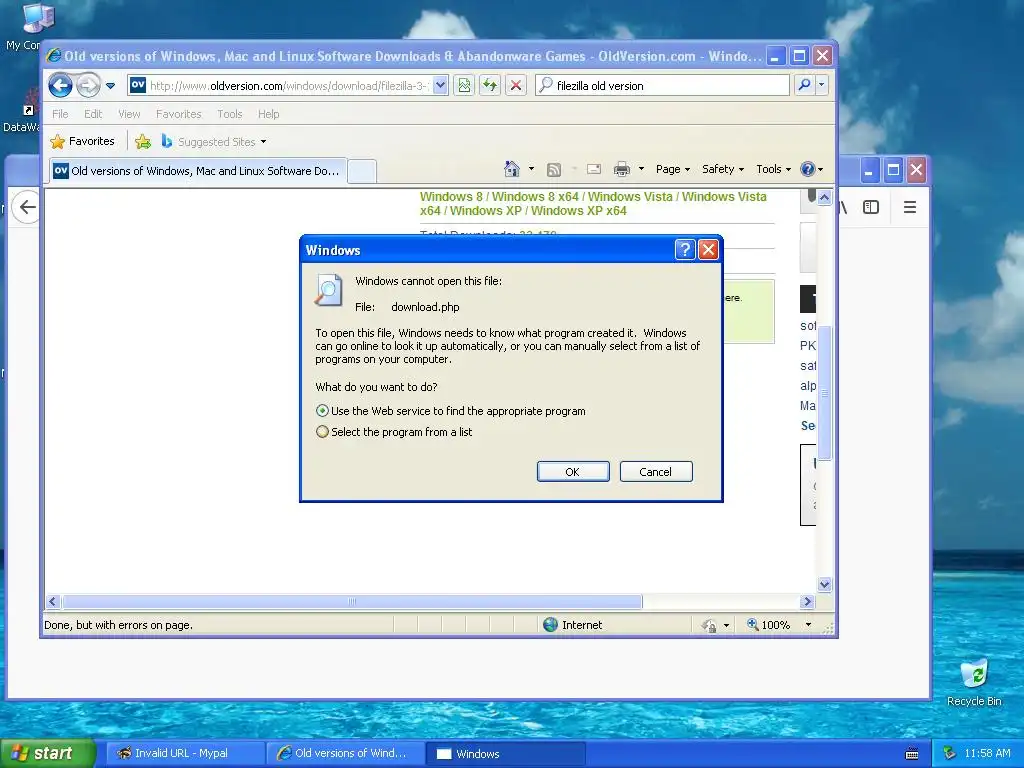
Task: Expand the Home button dropdown arrow
Action: (531, 169)
